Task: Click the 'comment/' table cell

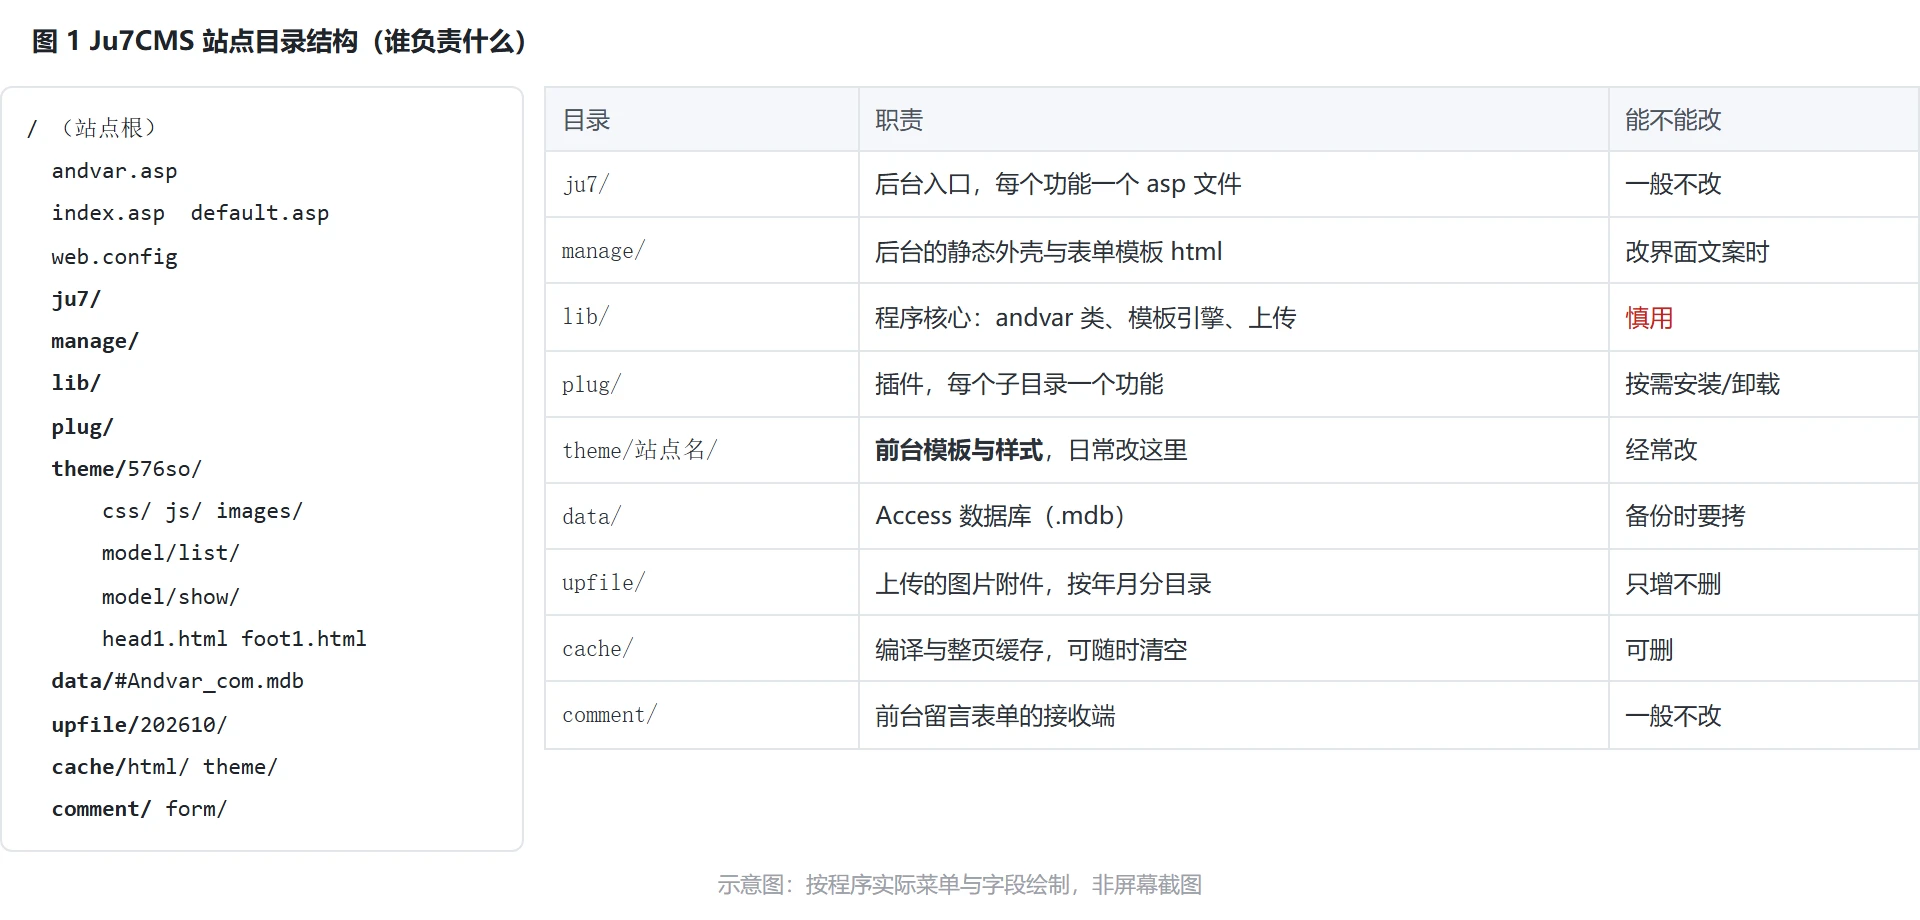Action: (x=702, y=715)
